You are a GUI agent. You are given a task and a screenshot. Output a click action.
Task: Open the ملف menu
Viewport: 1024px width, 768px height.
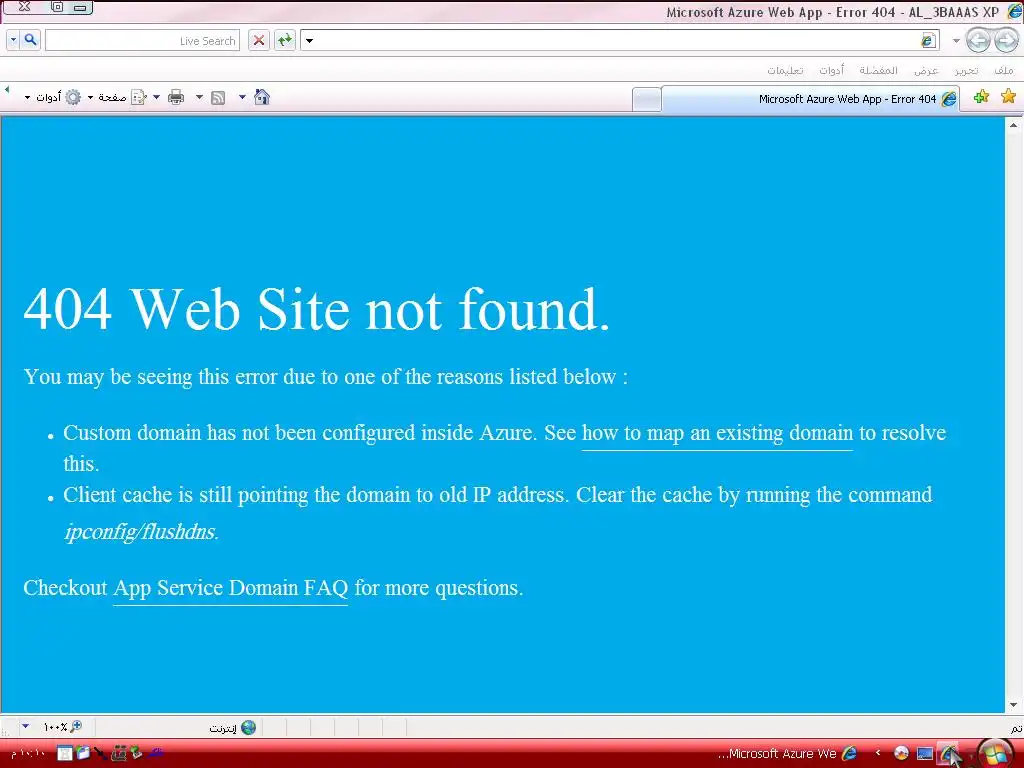pyautogui.click(x=1004, y=70)
